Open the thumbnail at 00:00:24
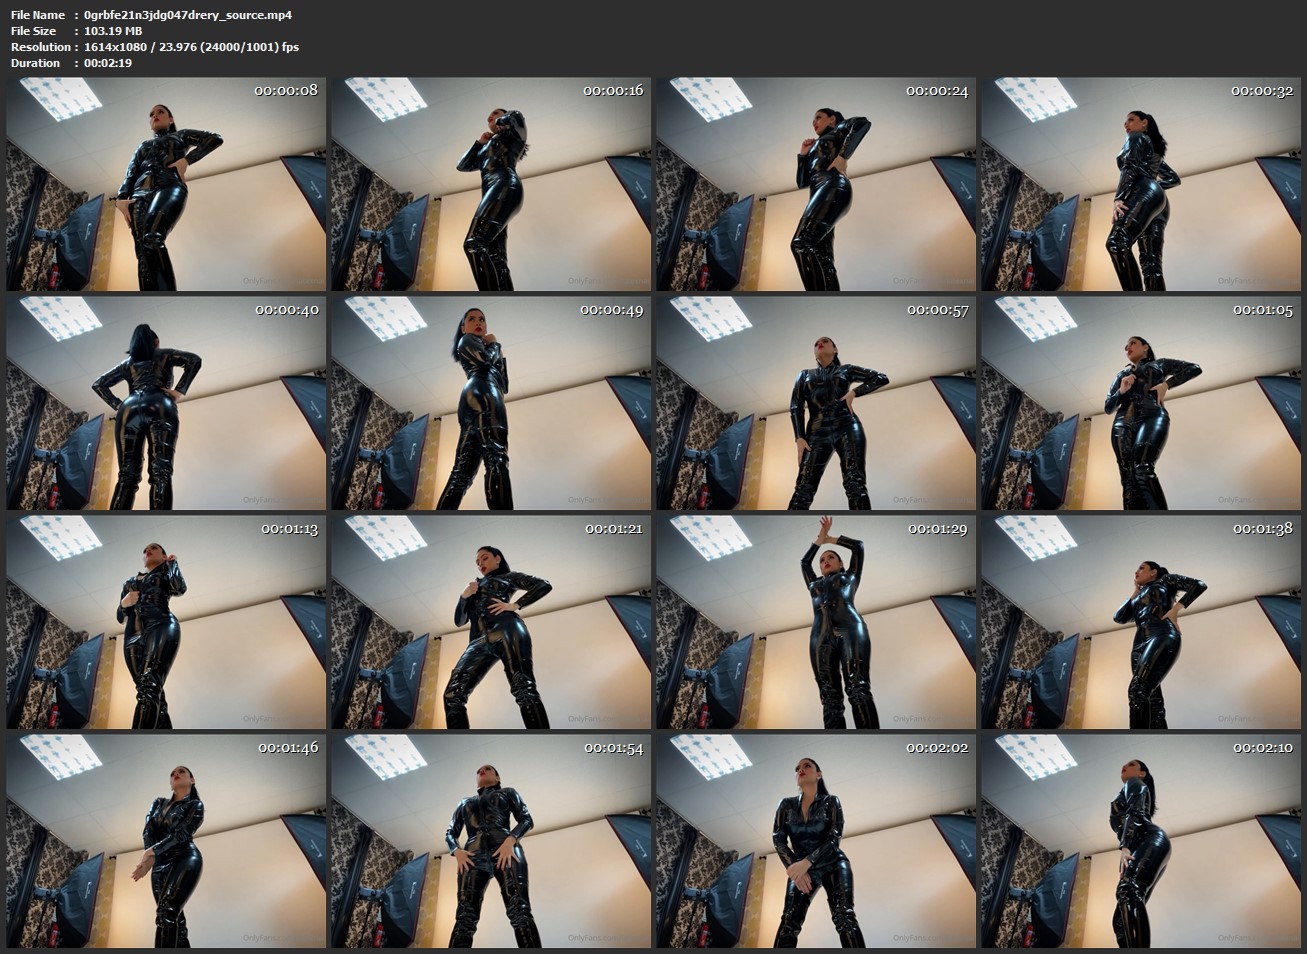The image size is (1307, 954). (816, 184)
